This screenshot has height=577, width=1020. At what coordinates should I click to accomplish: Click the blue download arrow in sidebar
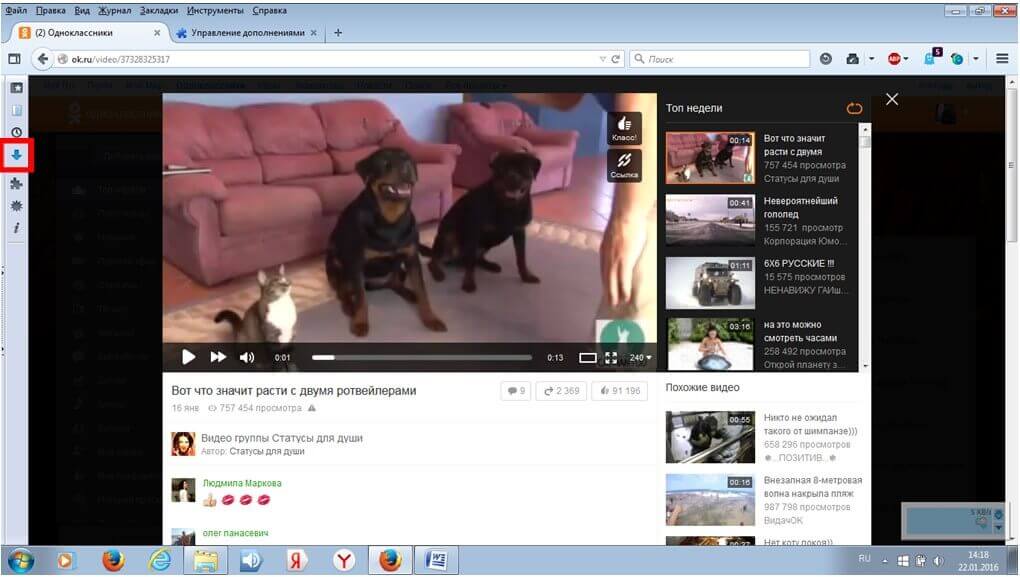pos(16,156)
